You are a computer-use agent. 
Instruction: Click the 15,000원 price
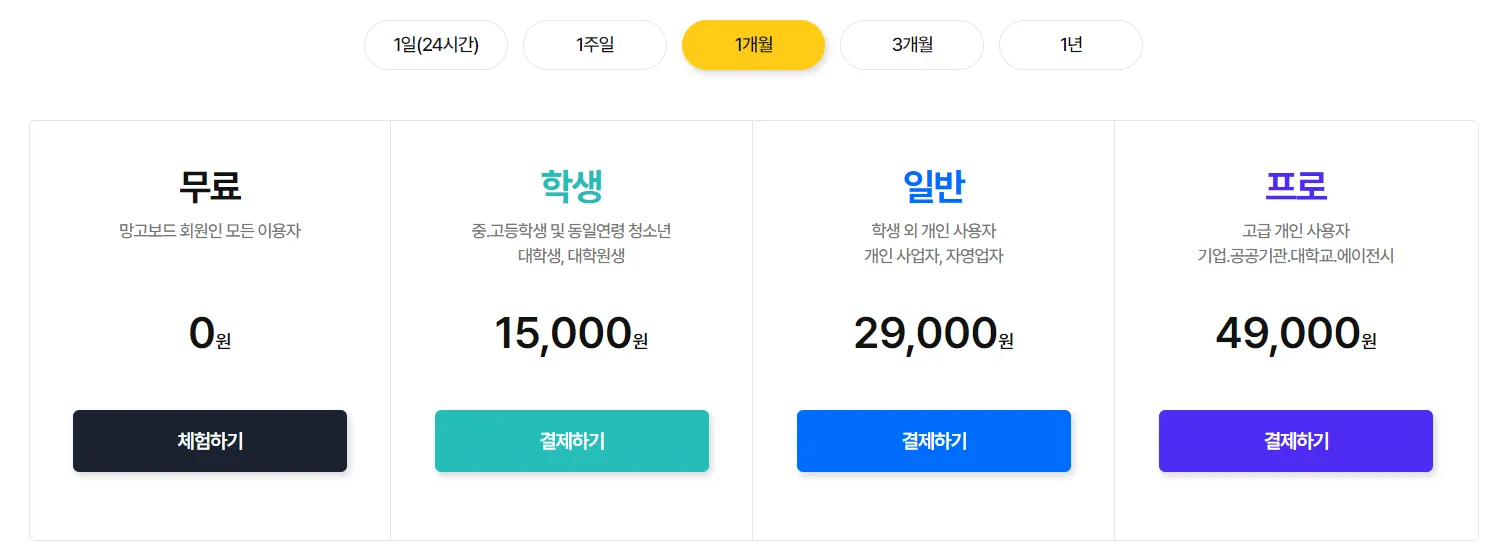point(572,333)
